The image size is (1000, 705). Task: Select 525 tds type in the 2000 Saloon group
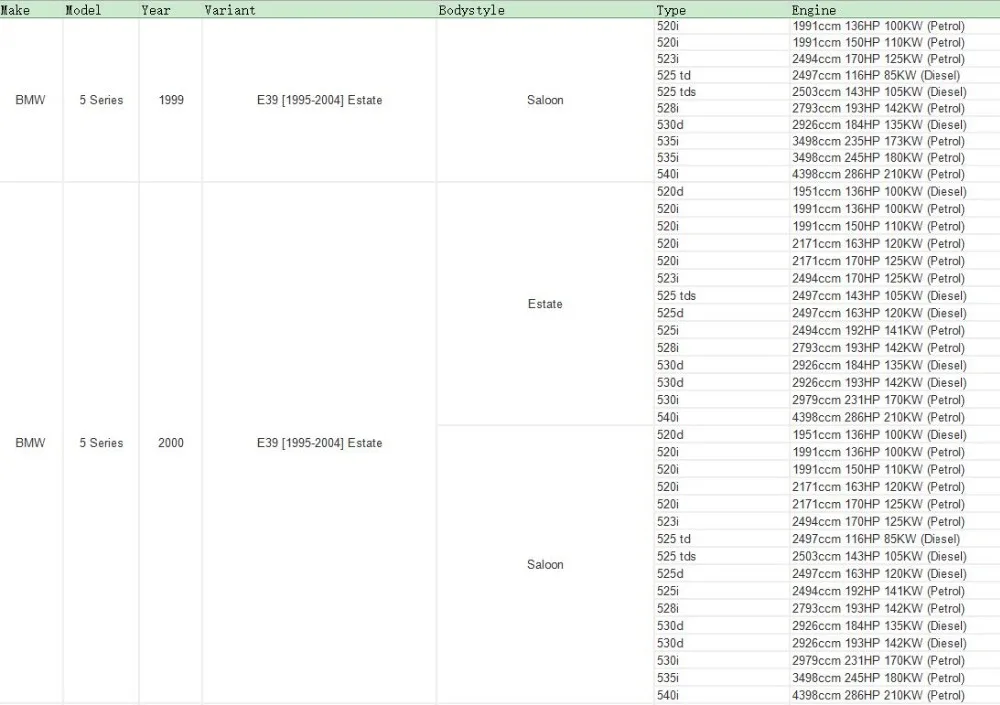[677, 556]
